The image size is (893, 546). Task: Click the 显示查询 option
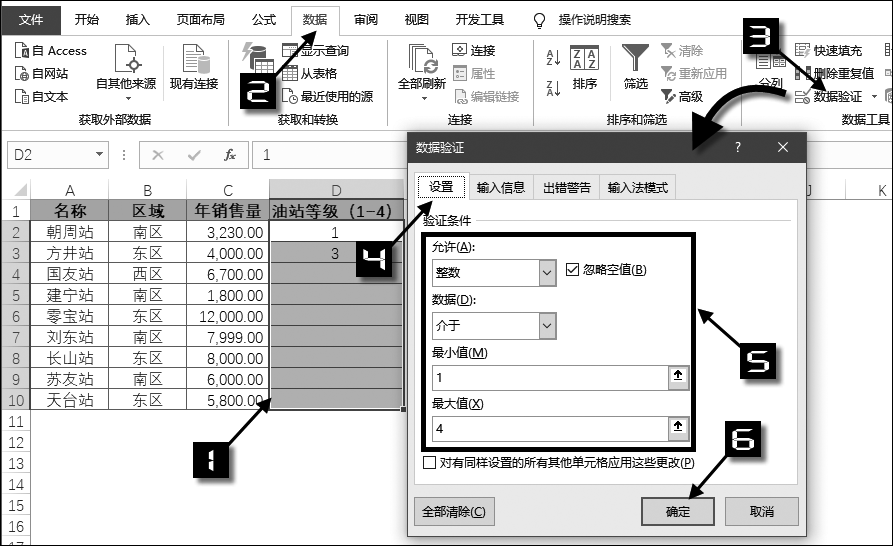pos(315,51)
